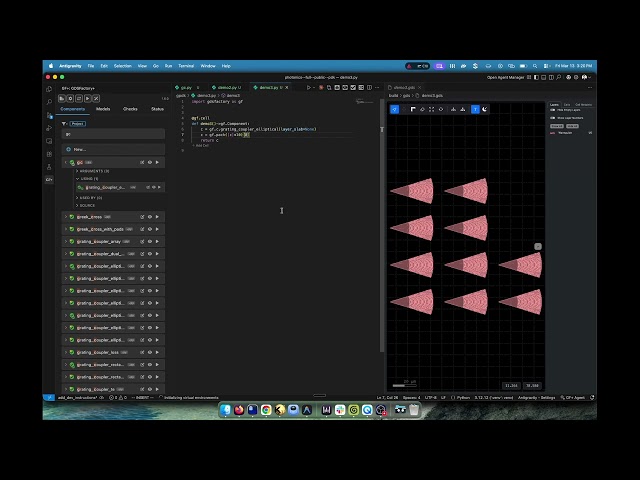Image resolution: width=640 pixels, height=480 pixels.
Task: Open source of grating_coupler_array with edit icon
Action: tap(142, 242)
